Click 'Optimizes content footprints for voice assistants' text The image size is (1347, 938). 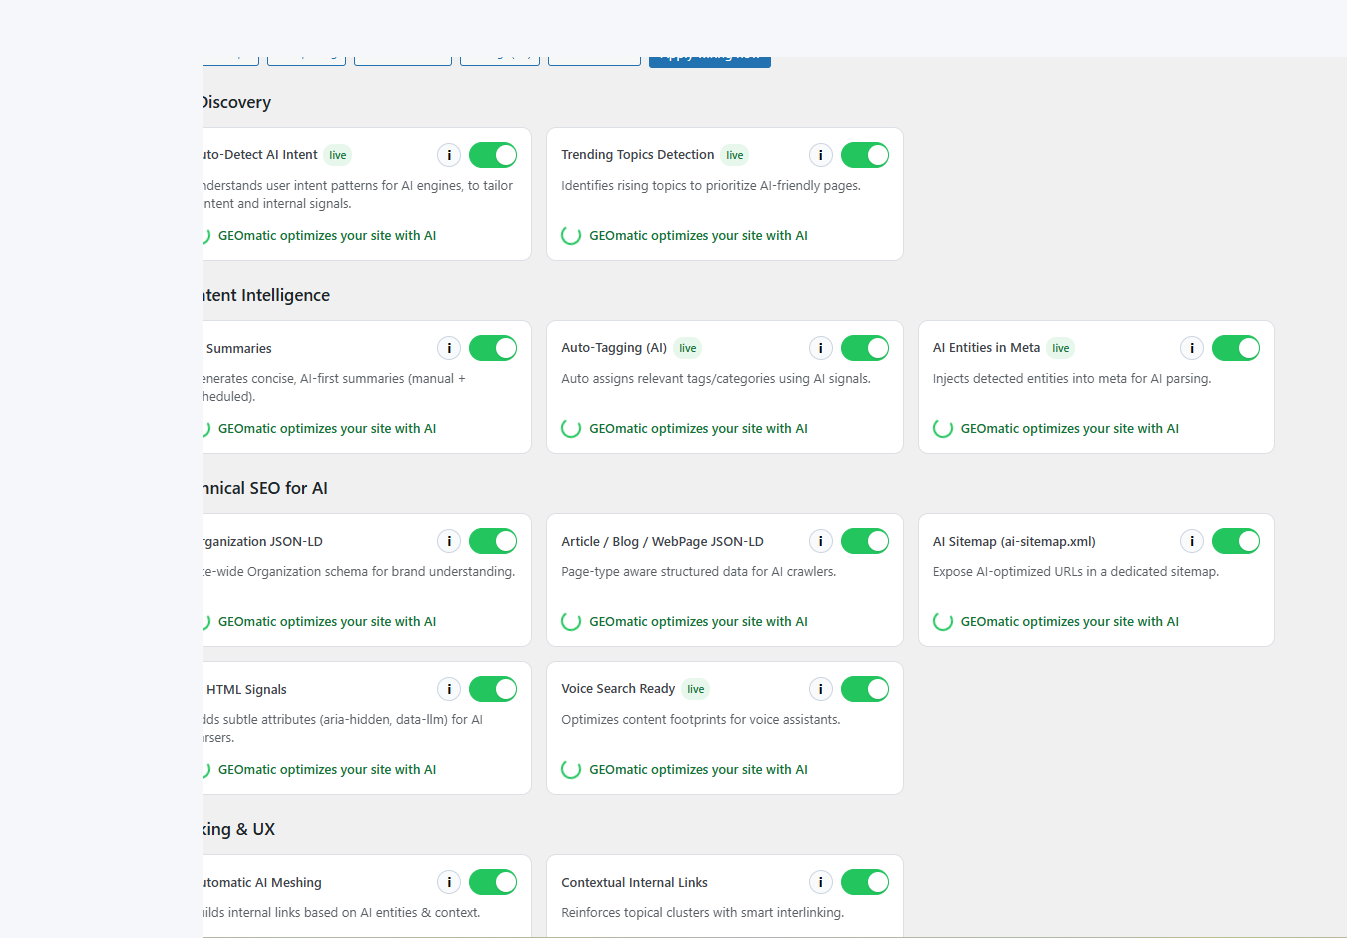tap(701, 720)
